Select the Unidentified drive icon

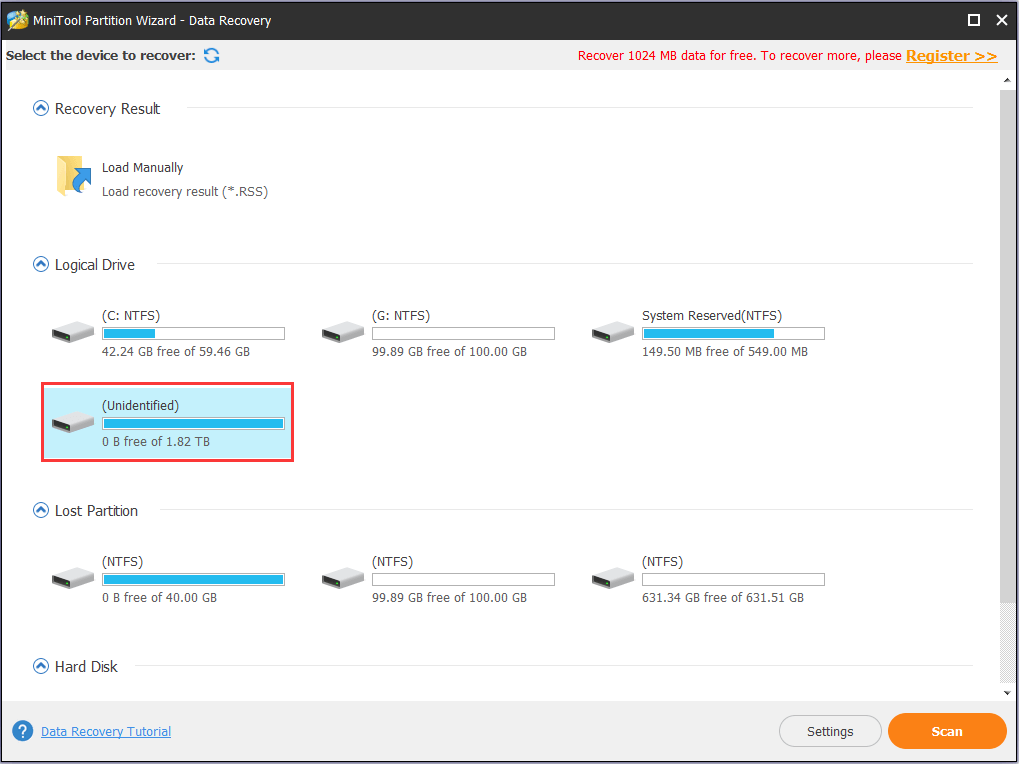[73, 422]
